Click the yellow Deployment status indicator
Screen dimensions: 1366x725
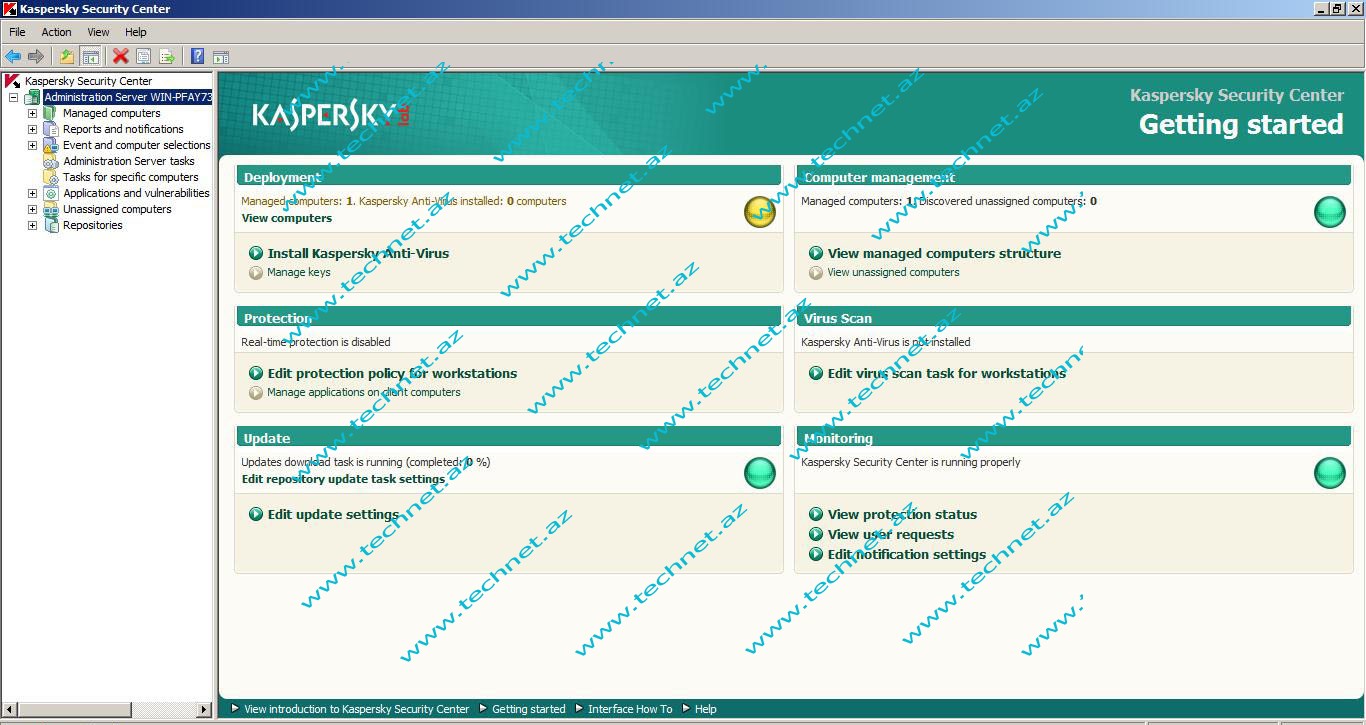pos(760,212)
